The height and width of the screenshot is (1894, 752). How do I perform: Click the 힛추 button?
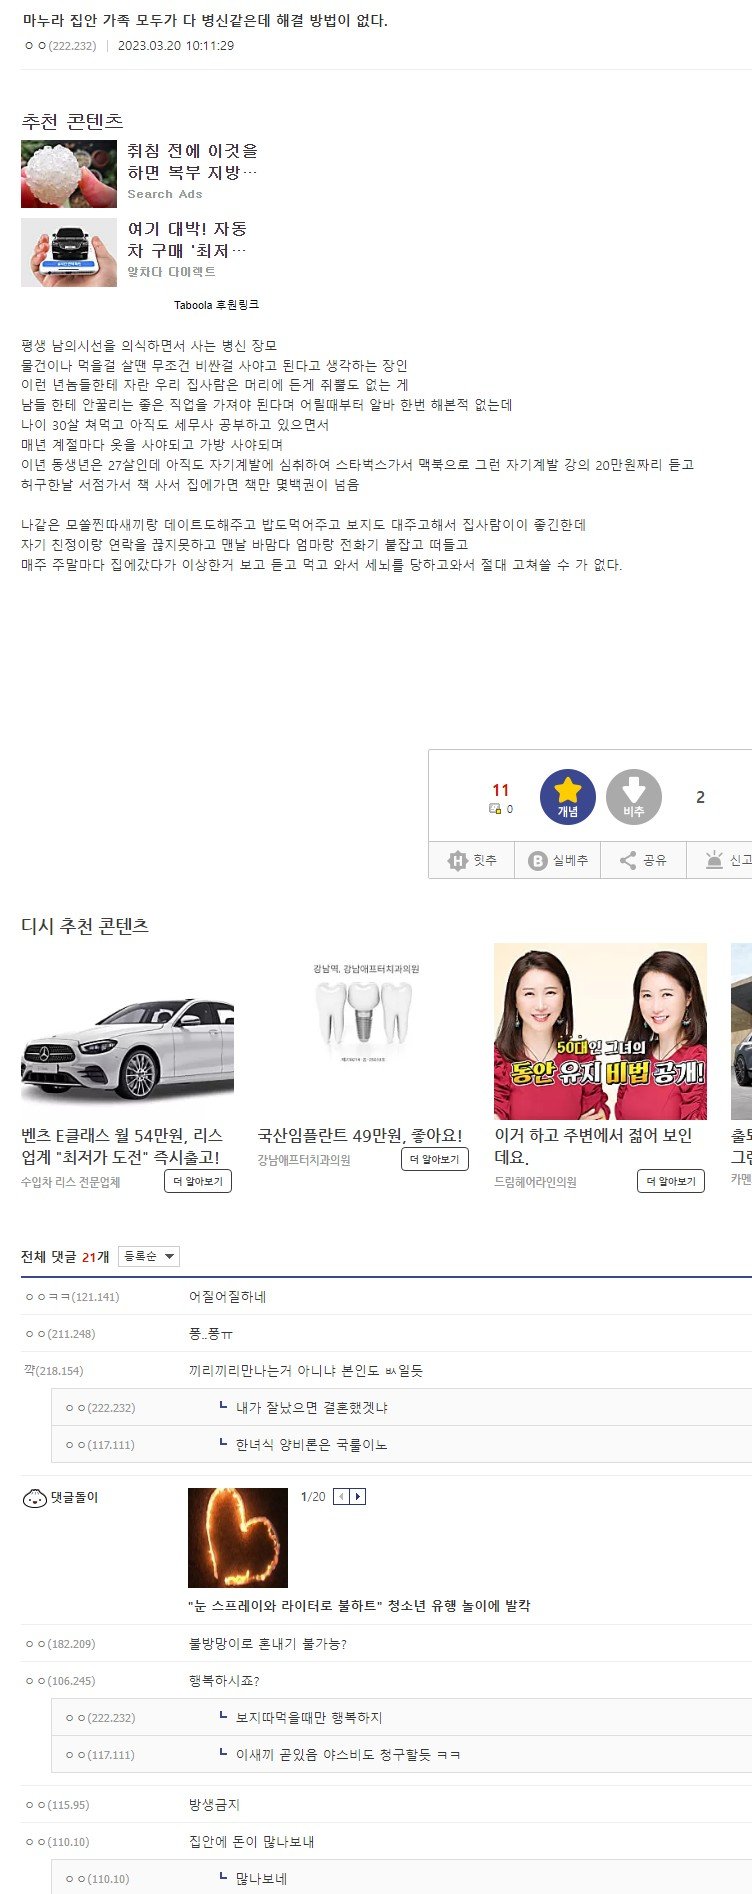pos(472,860)
